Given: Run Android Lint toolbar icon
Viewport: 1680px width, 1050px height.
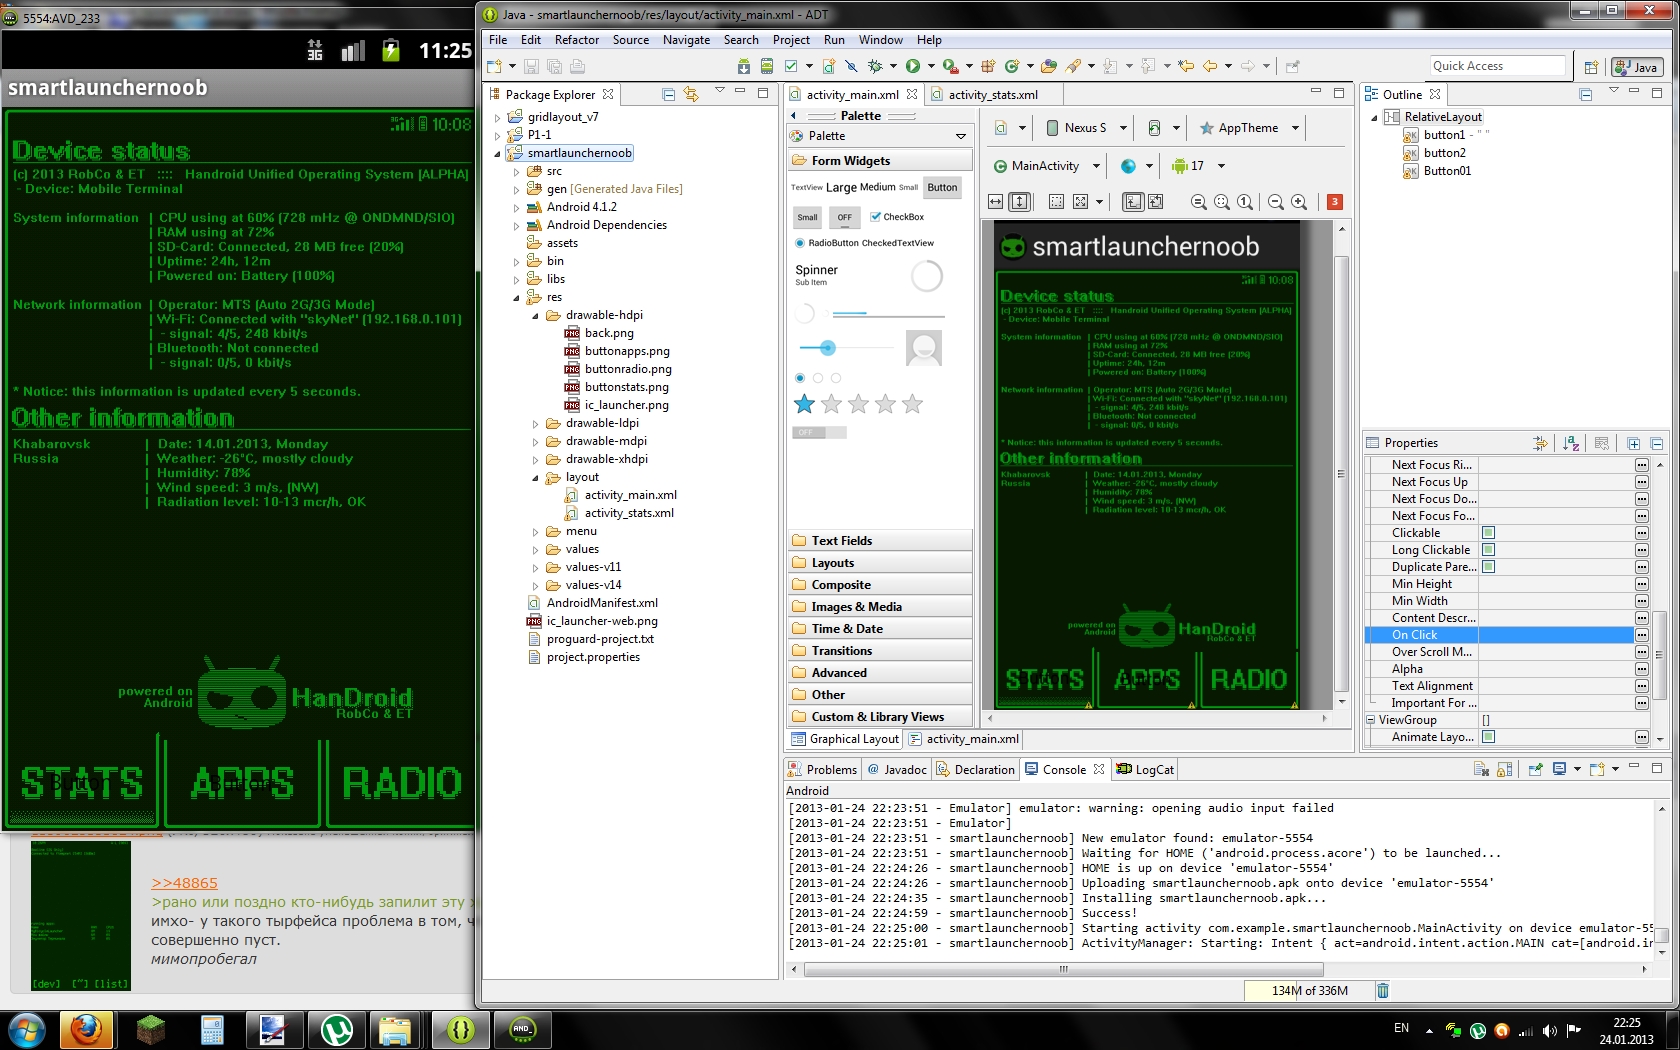Looking at the screenshot, I should click(x=791, y=67).
